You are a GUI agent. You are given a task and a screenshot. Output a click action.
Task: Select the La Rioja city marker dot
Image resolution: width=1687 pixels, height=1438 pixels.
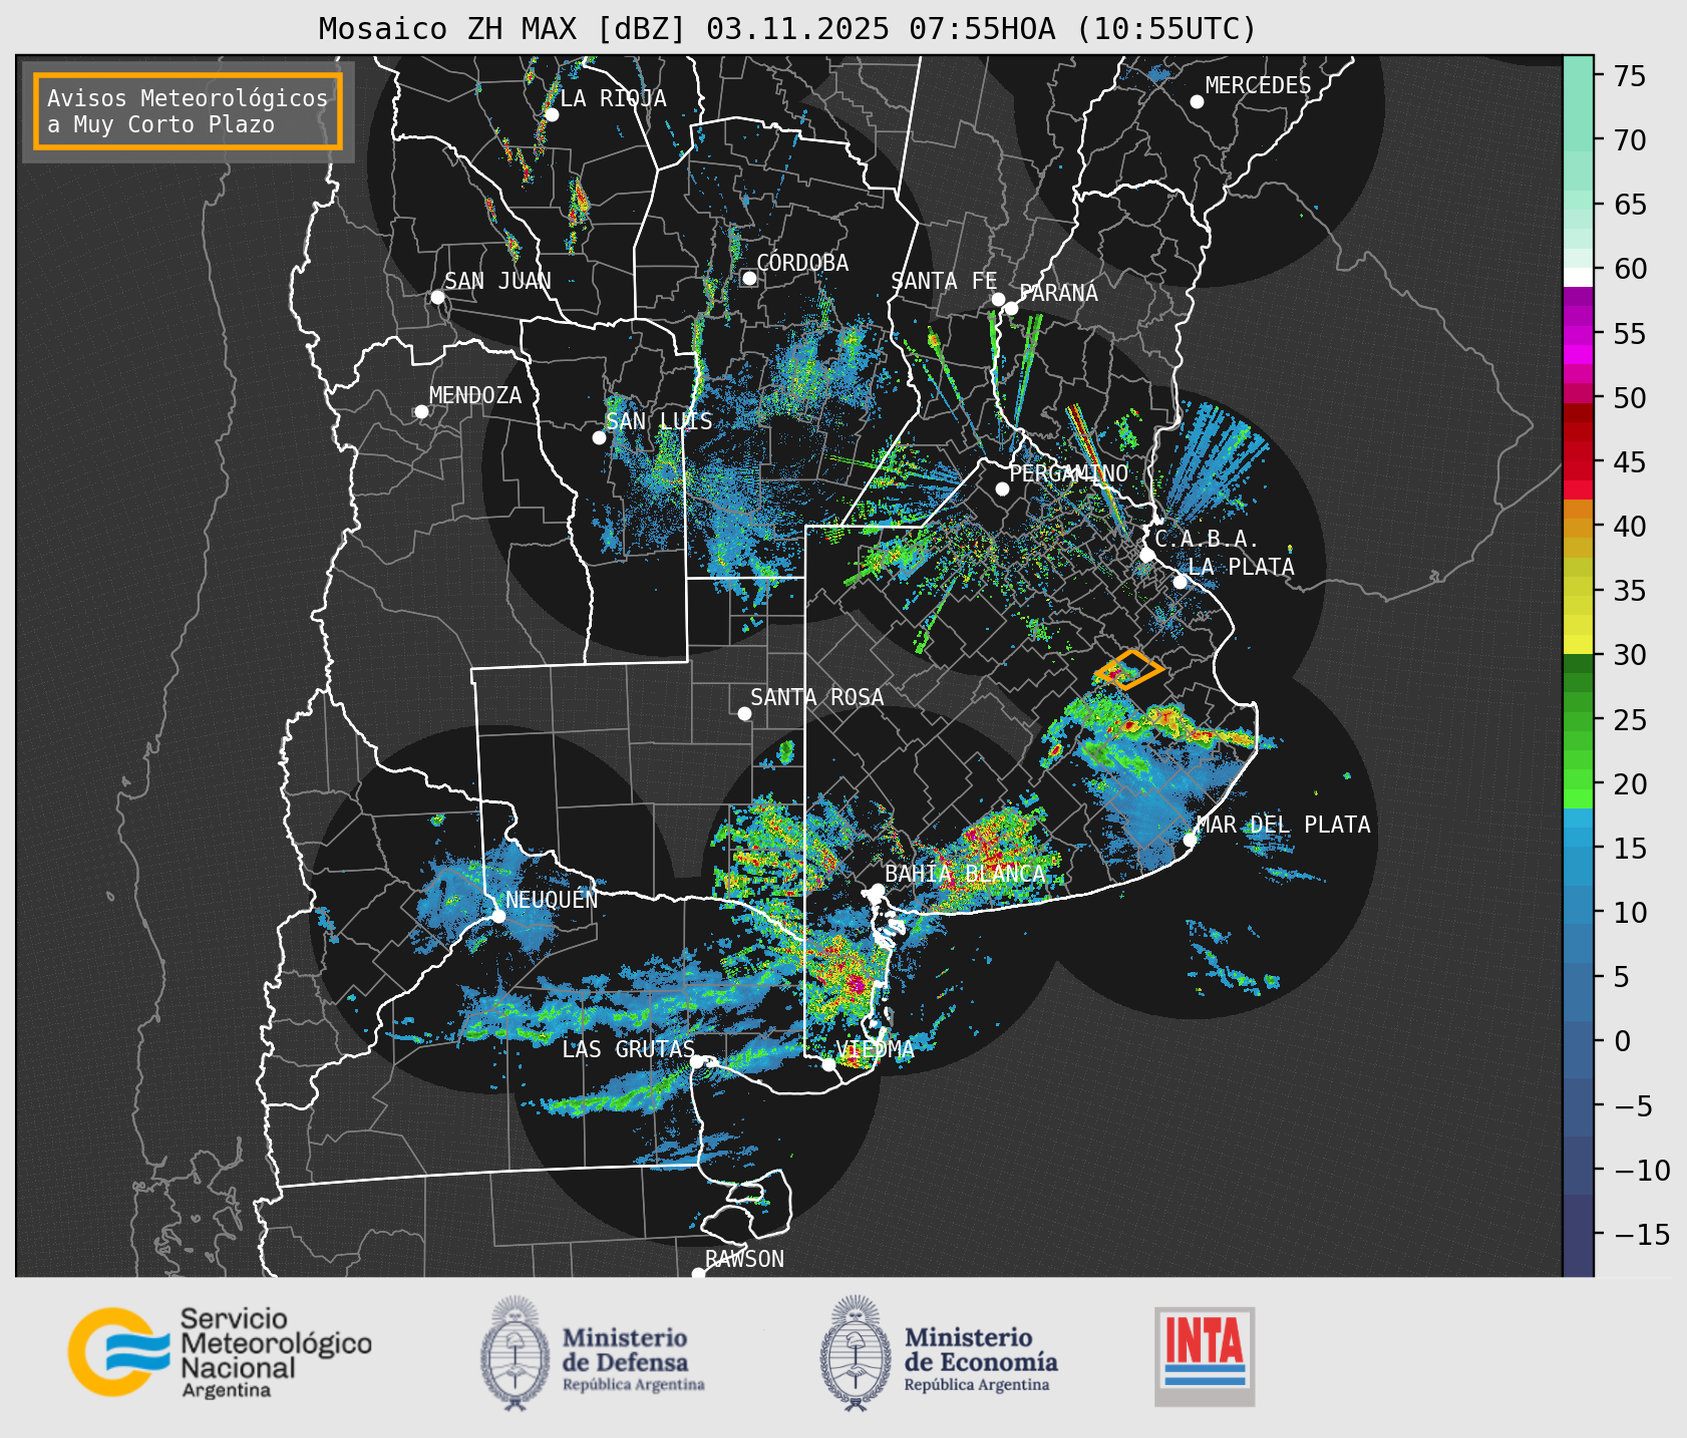pos(552,115)
